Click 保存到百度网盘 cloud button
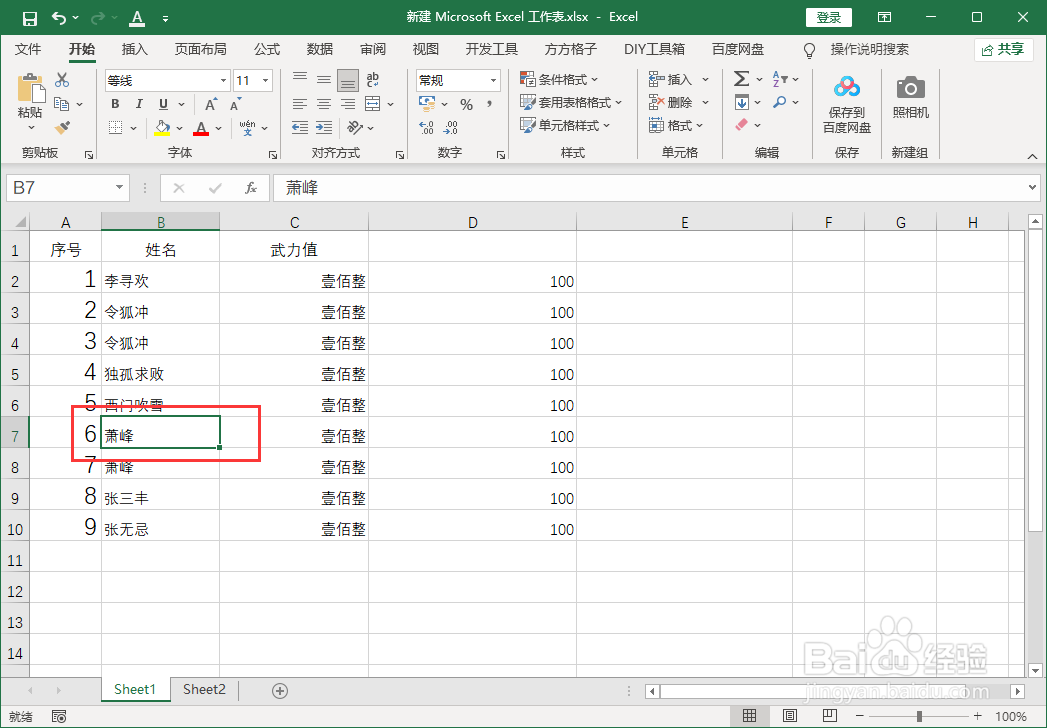 (x=847, y=104)
